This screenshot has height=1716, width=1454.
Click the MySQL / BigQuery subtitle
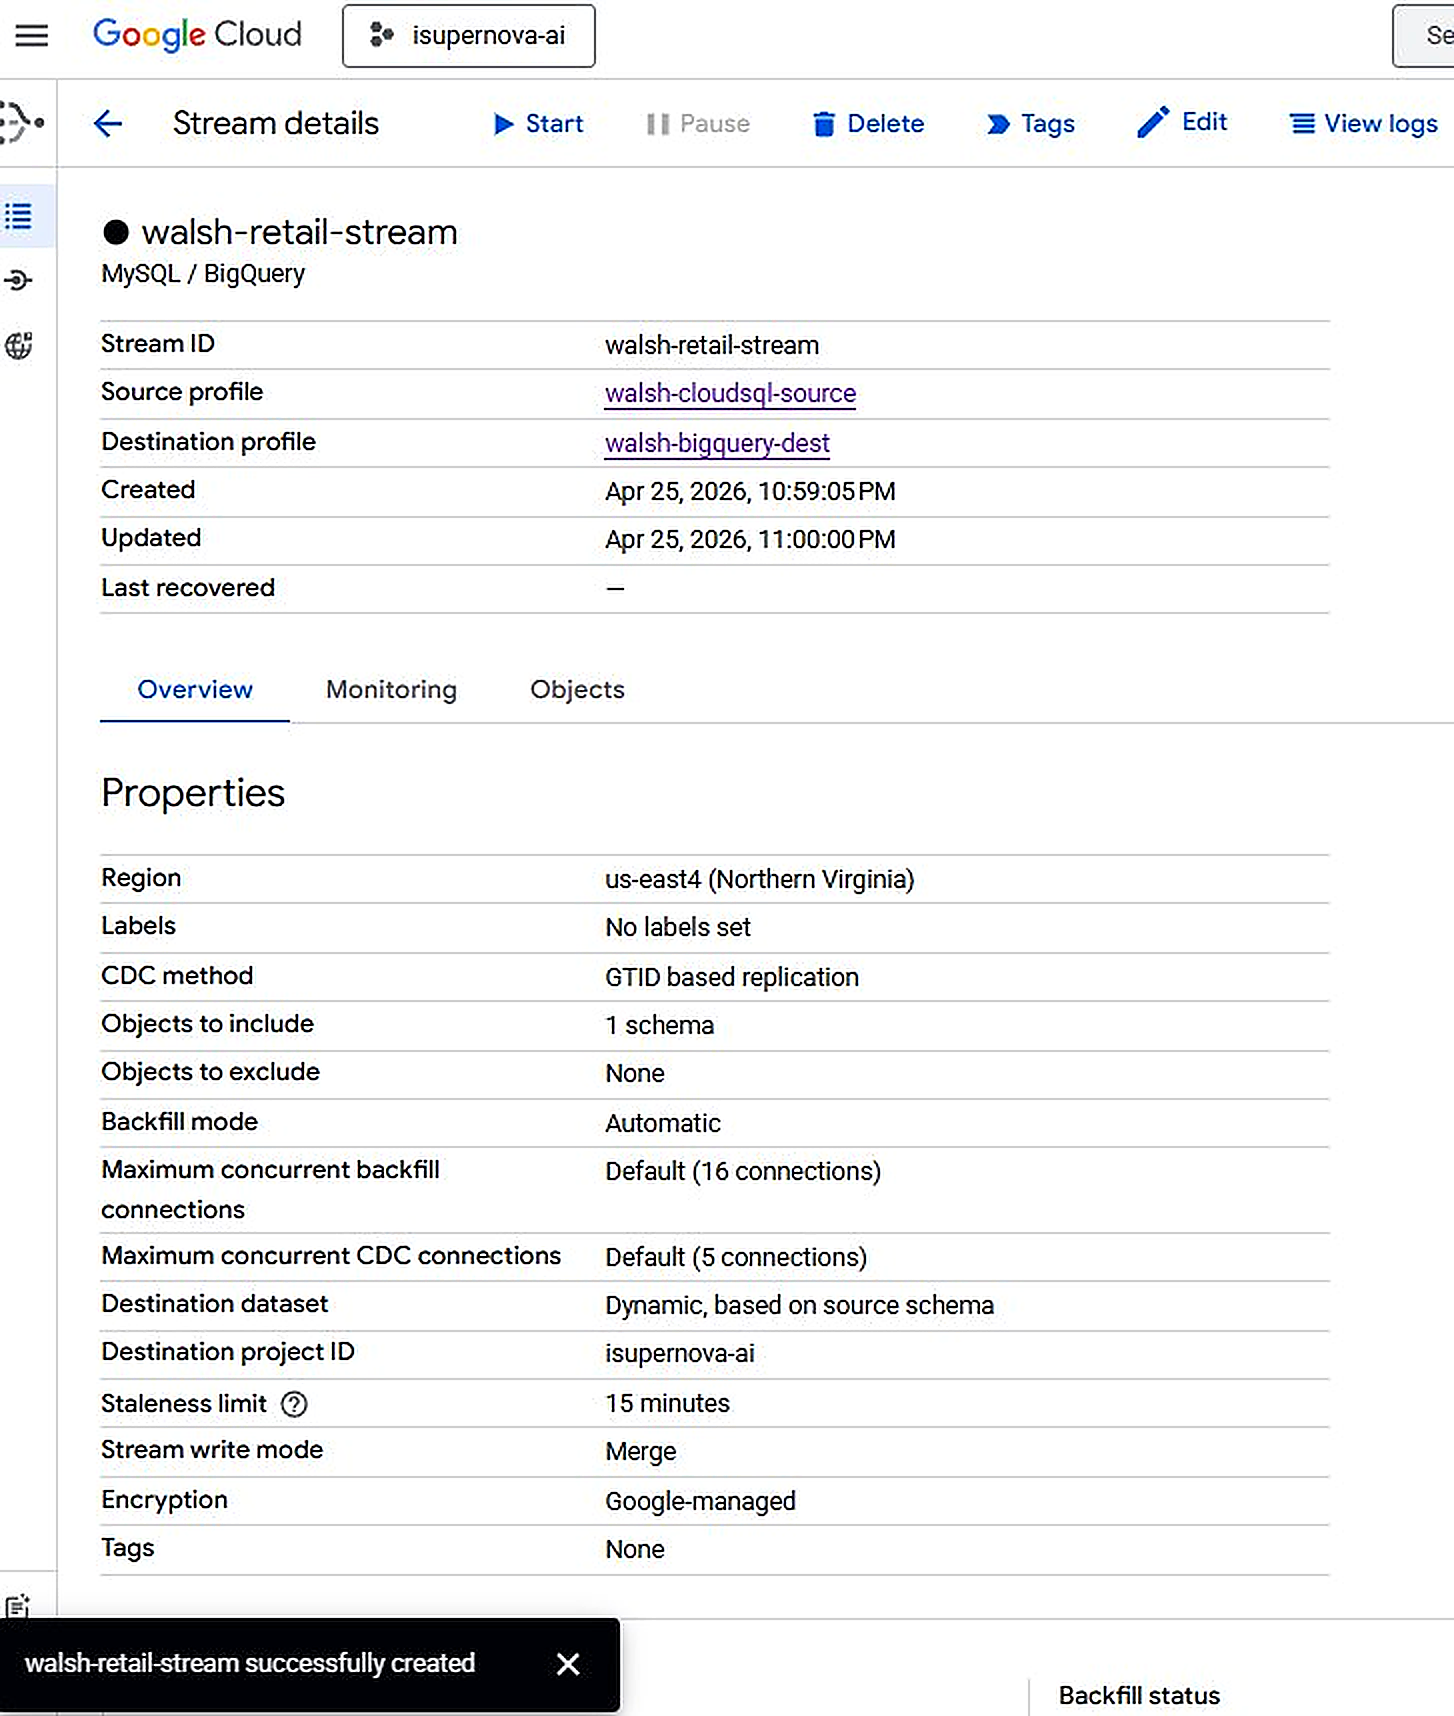(203, 274)
